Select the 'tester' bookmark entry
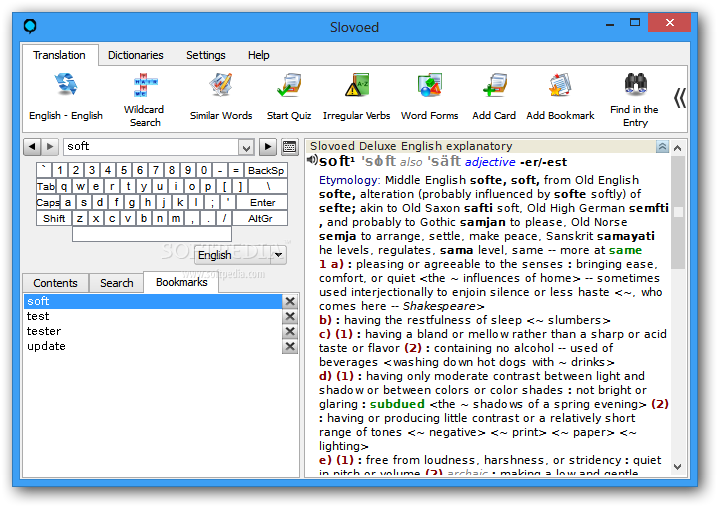718x507 pixels. click(152, 332)
